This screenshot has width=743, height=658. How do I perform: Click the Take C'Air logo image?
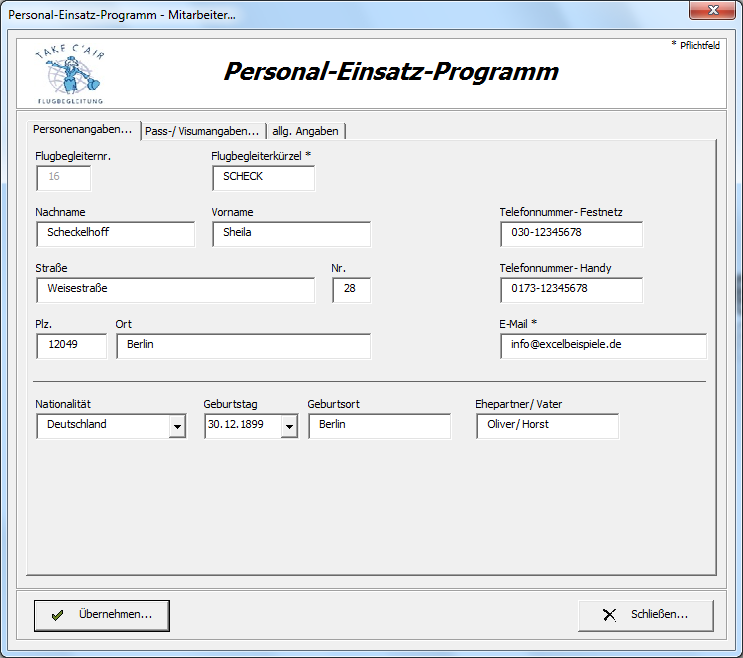click(70, 73)
